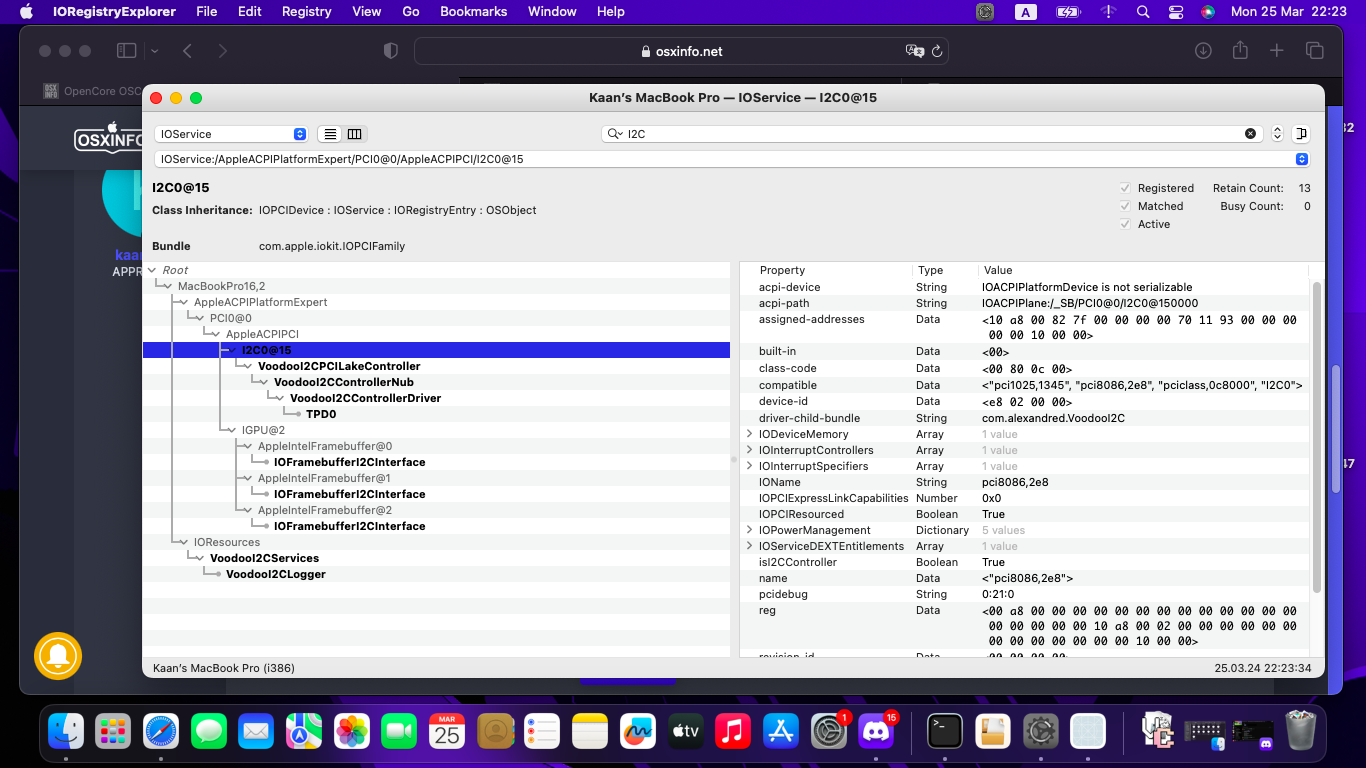Toggle the Matched checkbox
The width and height of the screenshot is (1366, 768).
coord(1125,206)
